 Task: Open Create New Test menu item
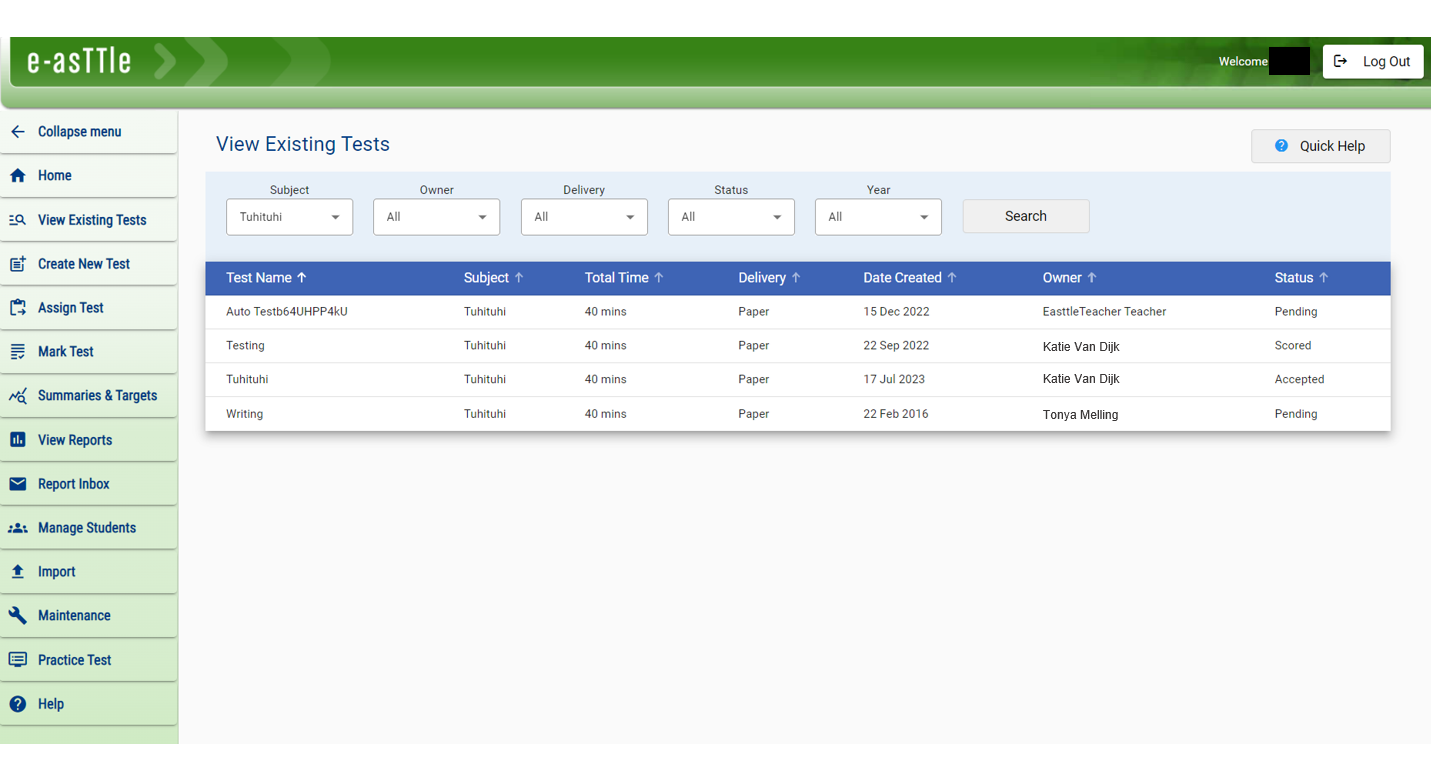pyautogui.click(x=84, y=264)
